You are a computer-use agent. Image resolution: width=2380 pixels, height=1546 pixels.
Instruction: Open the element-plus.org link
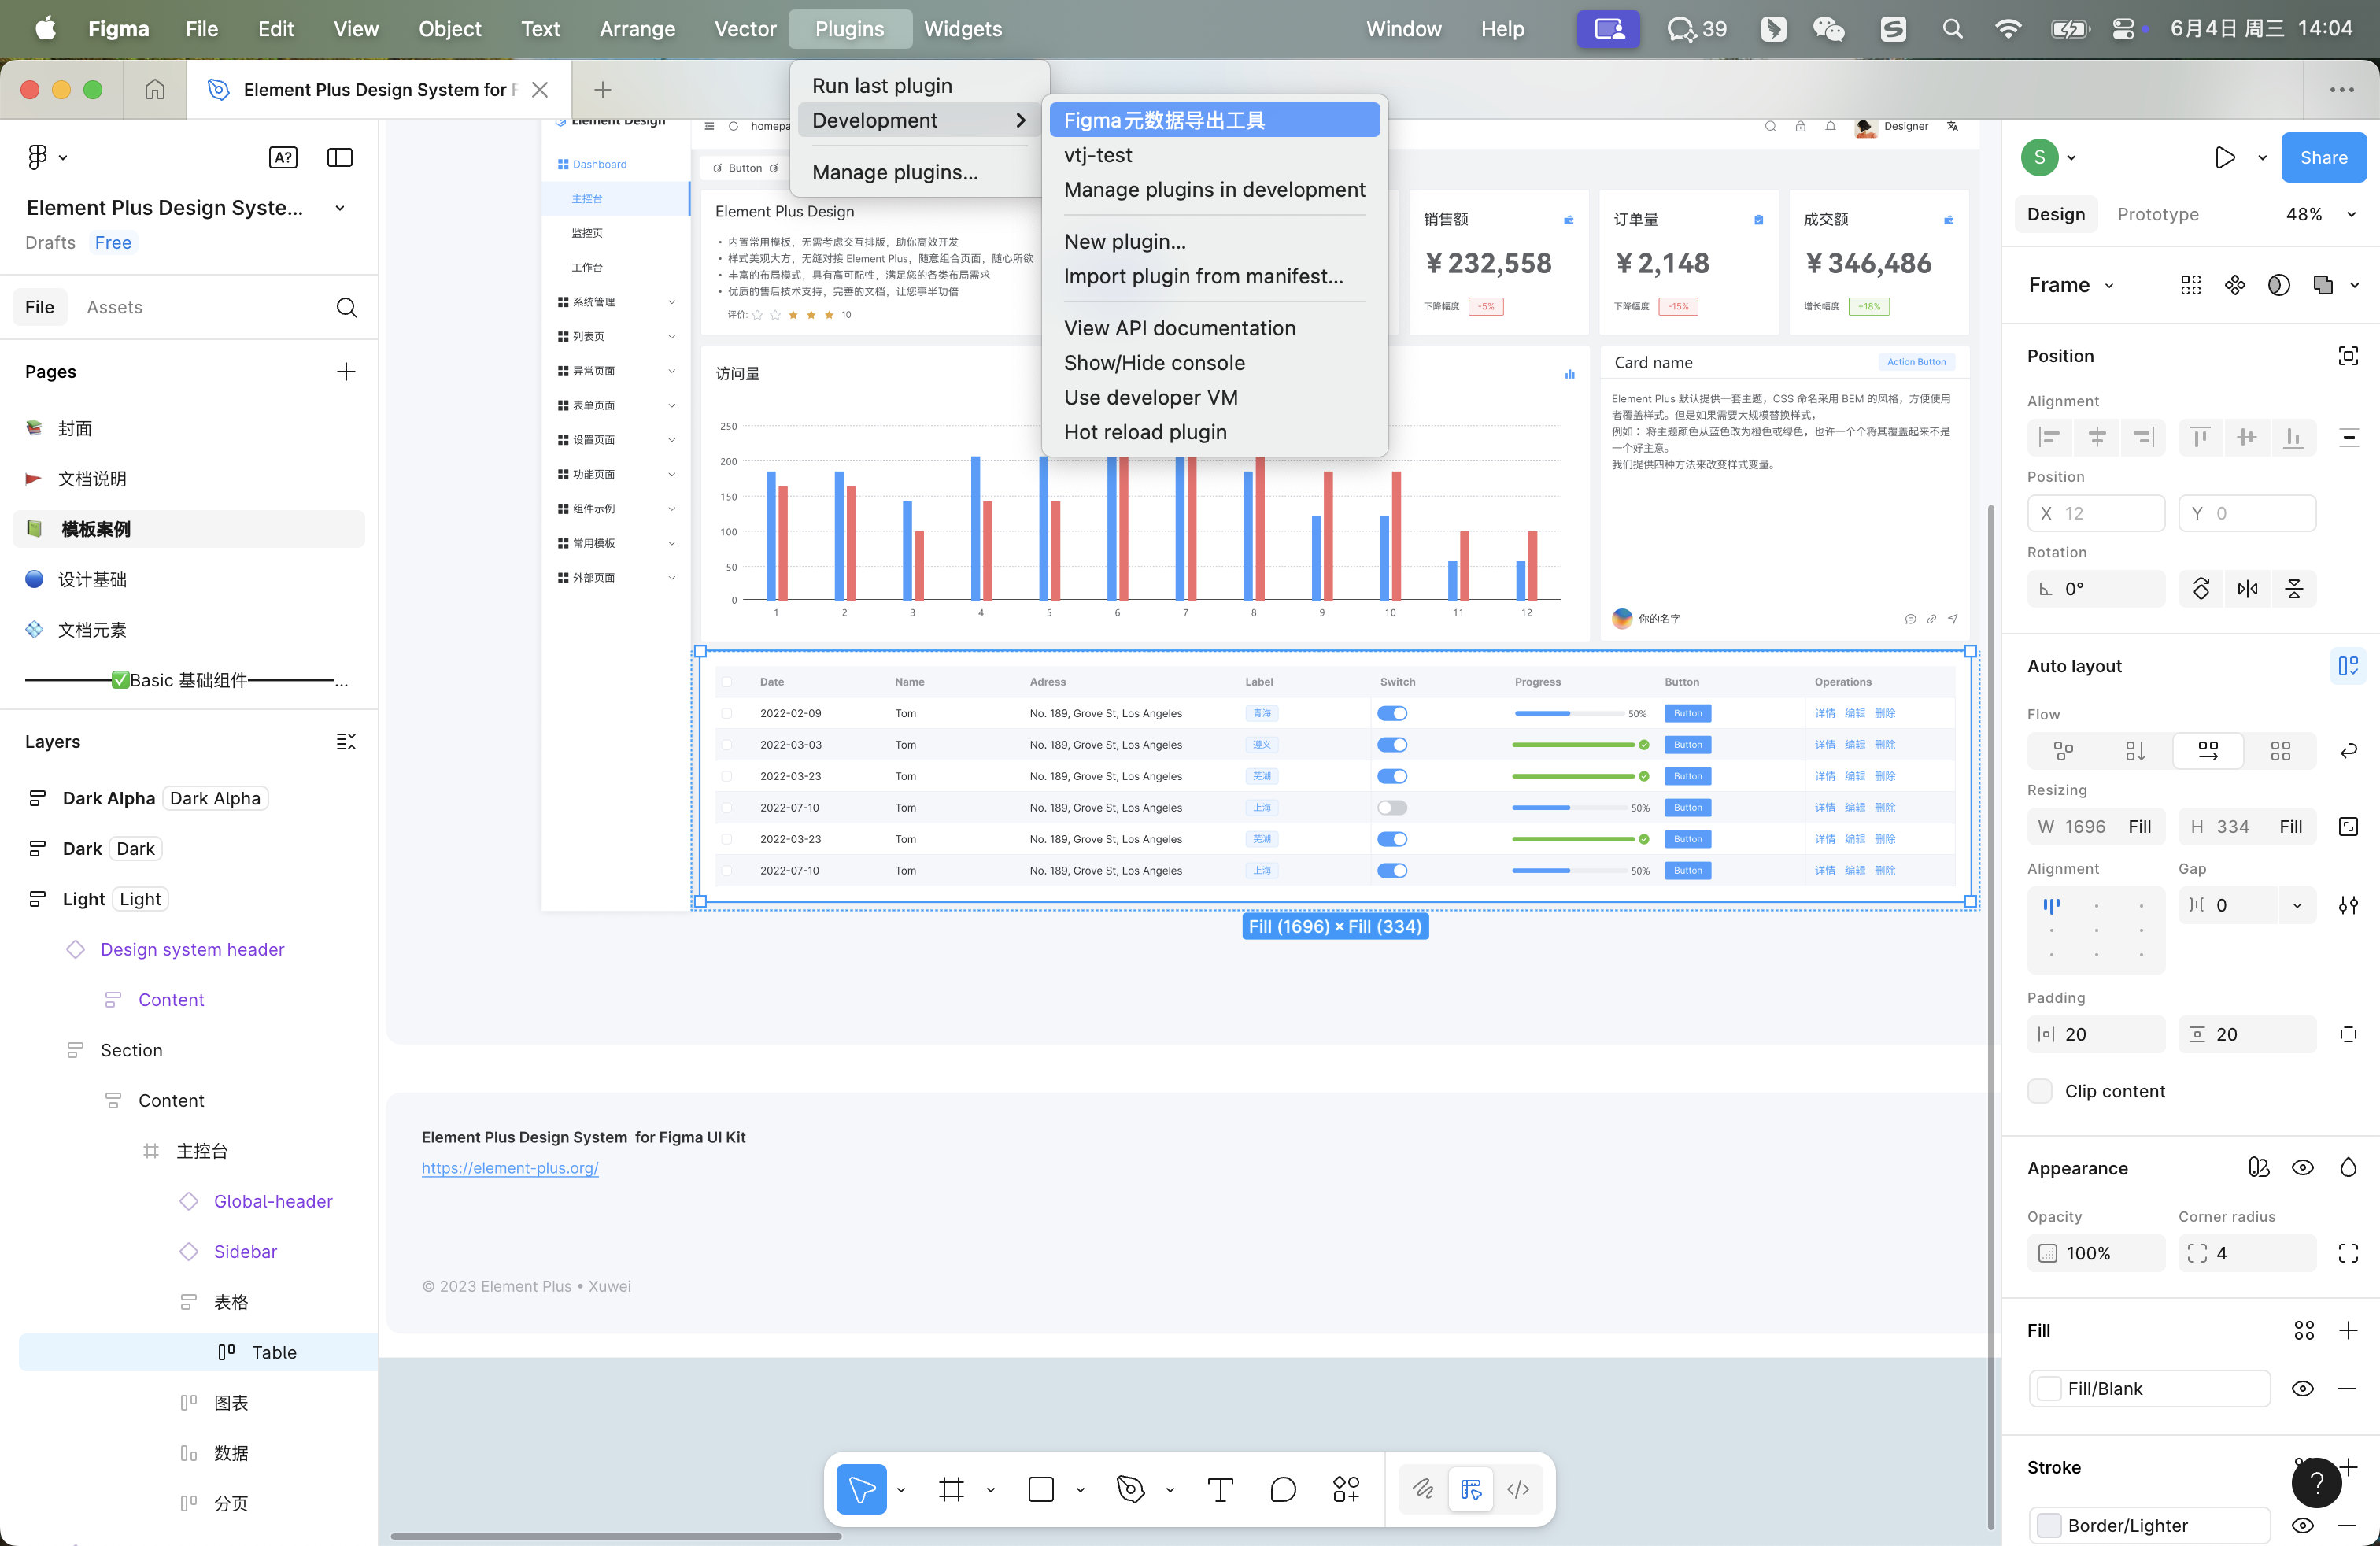click(x=510, y=1167)
